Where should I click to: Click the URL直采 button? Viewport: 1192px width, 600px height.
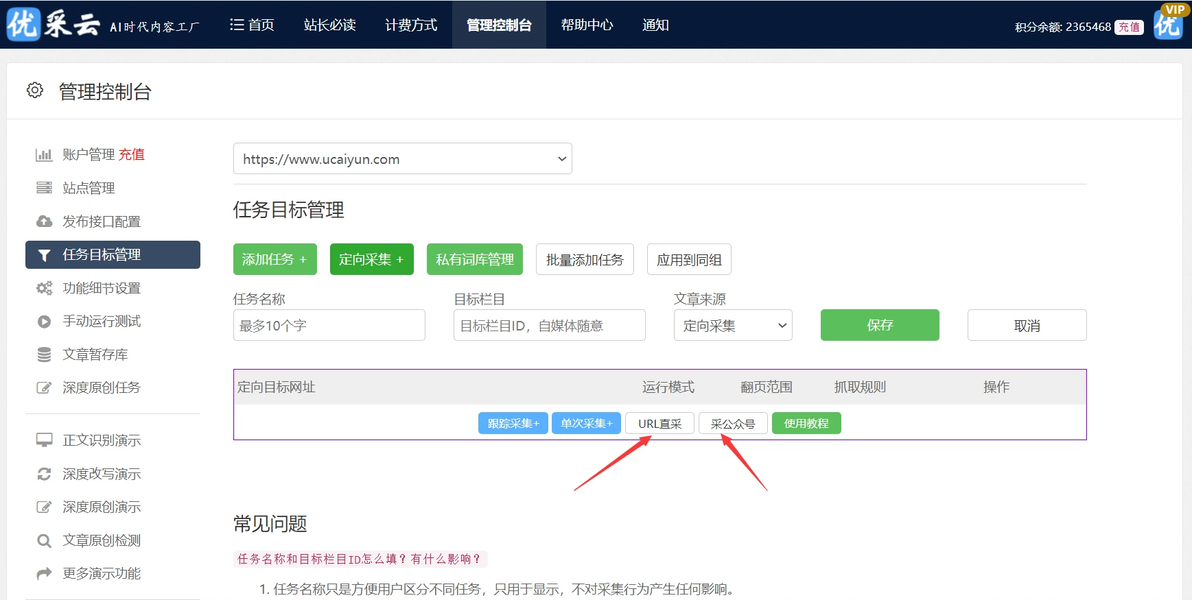(x=660, y=424)
